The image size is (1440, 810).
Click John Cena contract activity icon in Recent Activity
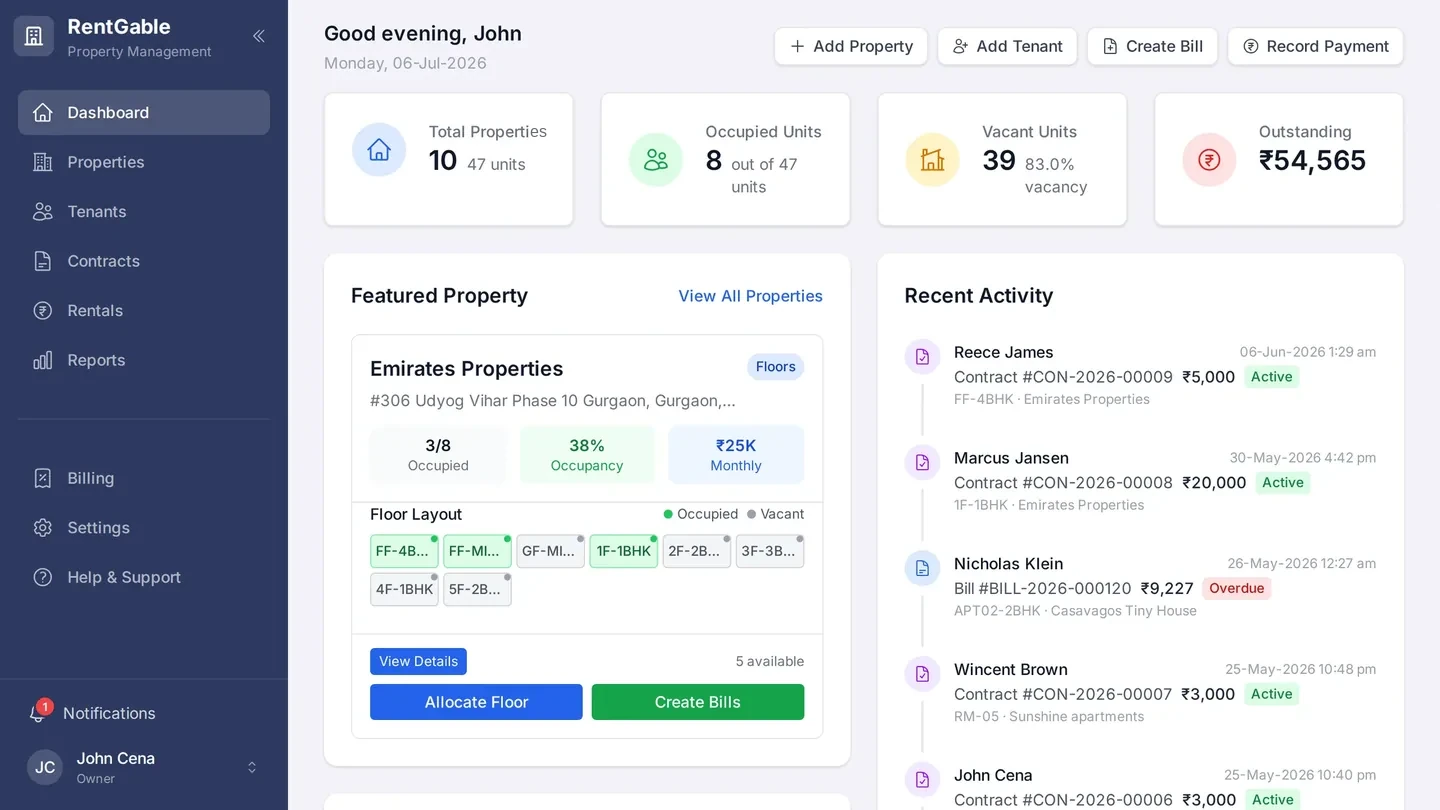point(922,780)
